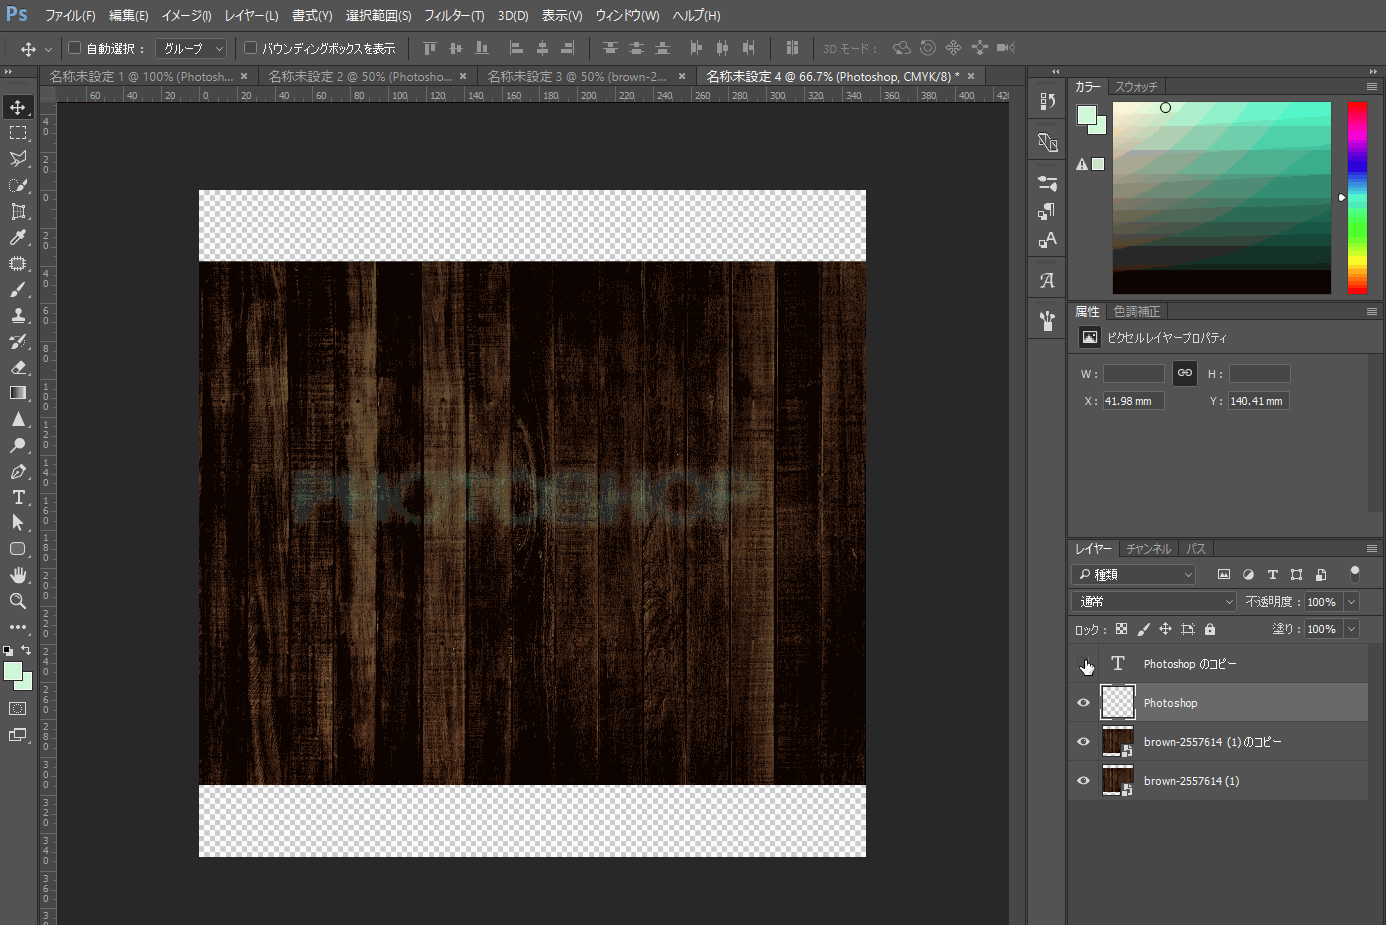
Task: Select the Dodge tool
Action: pyautogui.click(x=18, y=445)
